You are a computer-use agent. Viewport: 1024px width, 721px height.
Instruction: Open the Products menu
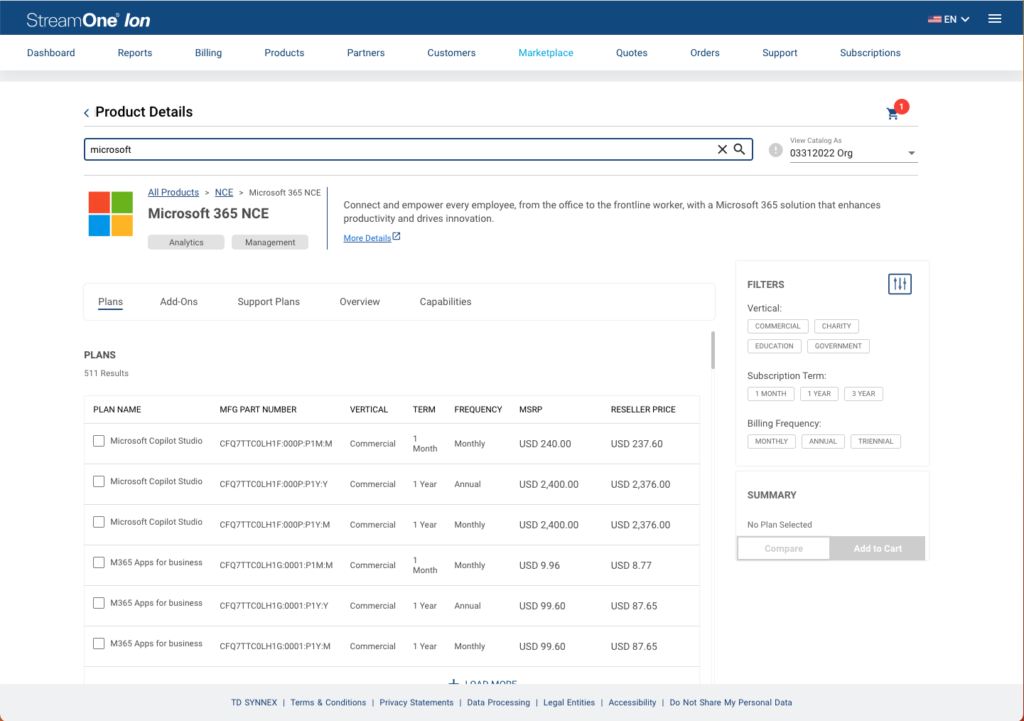pyautogui.click(x=284, y=53)
